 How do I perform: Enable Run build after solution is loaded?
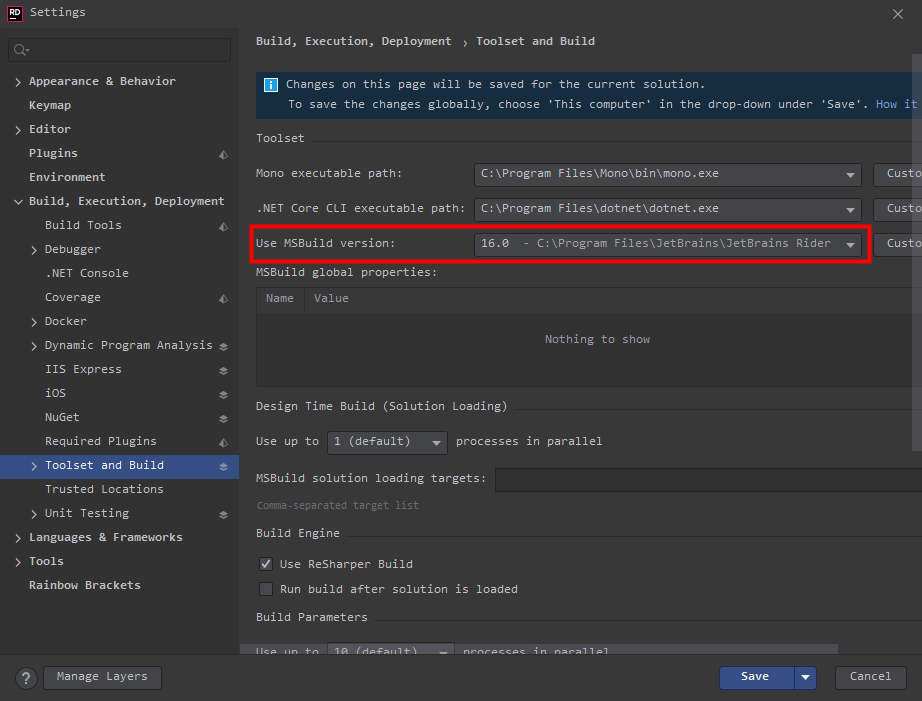[266, 589]
